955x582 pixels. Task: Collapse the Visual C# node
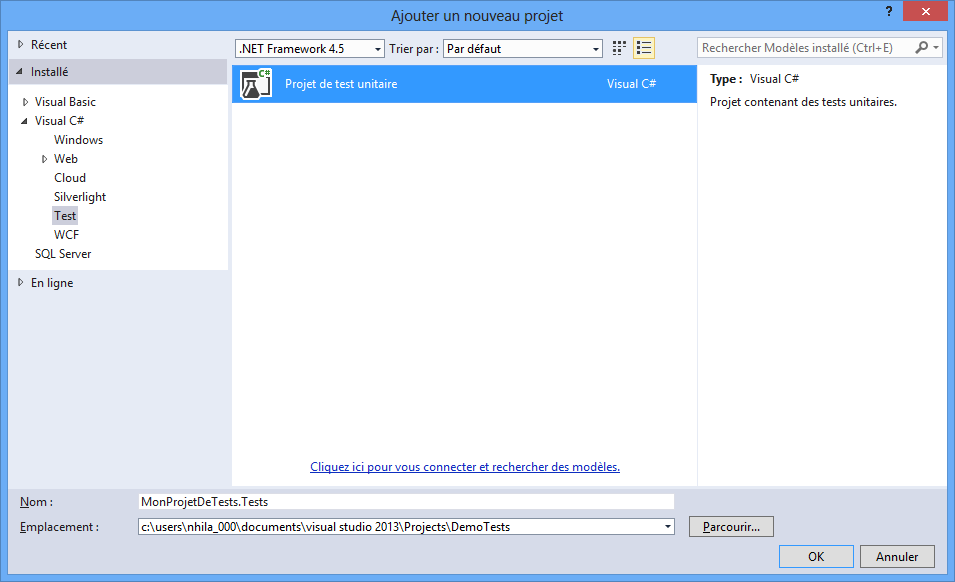click(24, 121)
